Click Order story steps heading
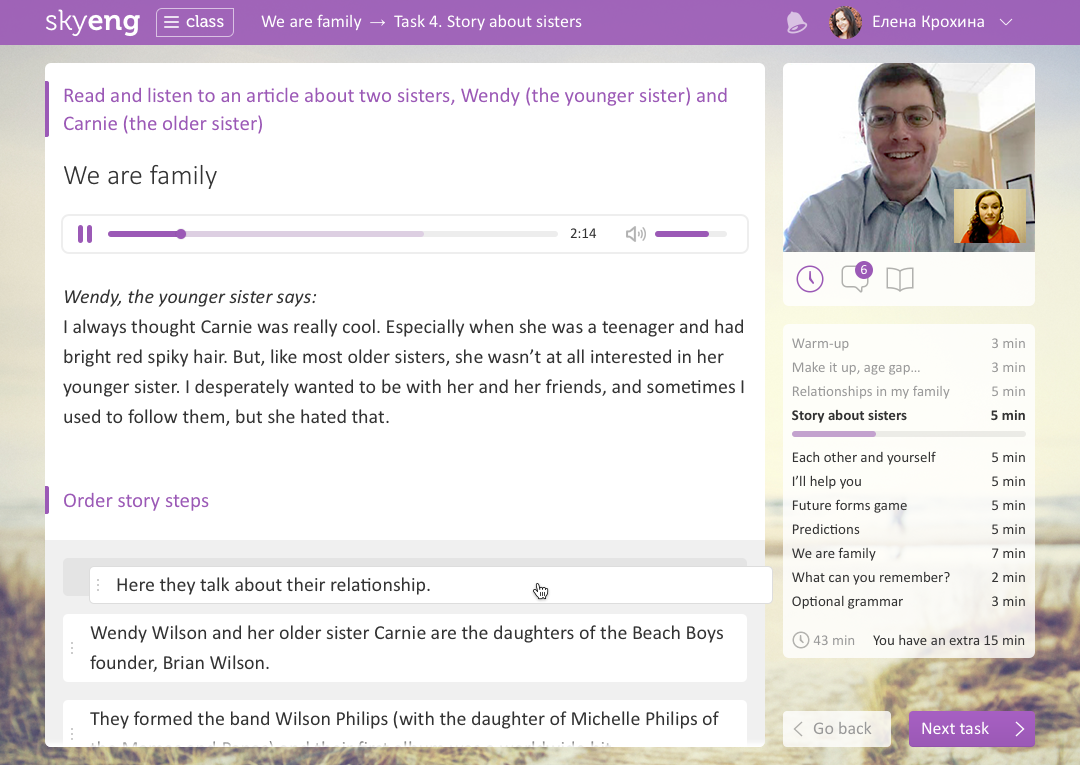The height and width of the screenshot is (765, 1080). tap(136, 501)
